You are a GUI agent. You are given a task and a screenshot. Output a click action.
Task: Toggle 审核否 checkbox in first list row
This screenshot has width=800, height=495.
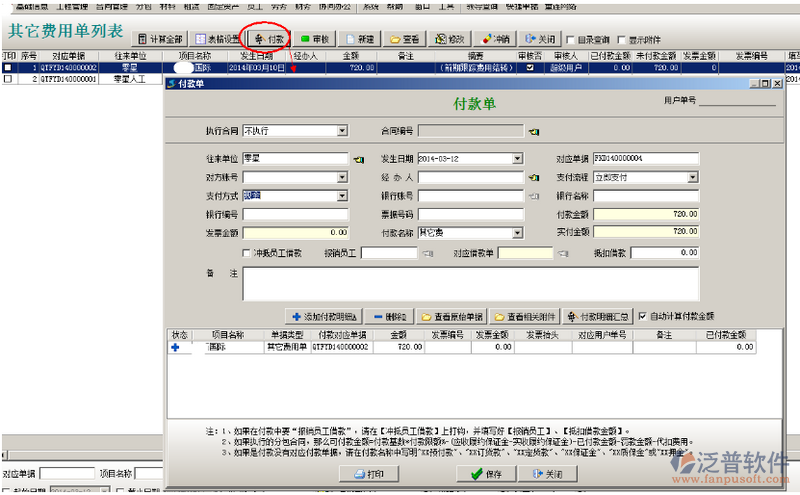[x=530, y=67]
